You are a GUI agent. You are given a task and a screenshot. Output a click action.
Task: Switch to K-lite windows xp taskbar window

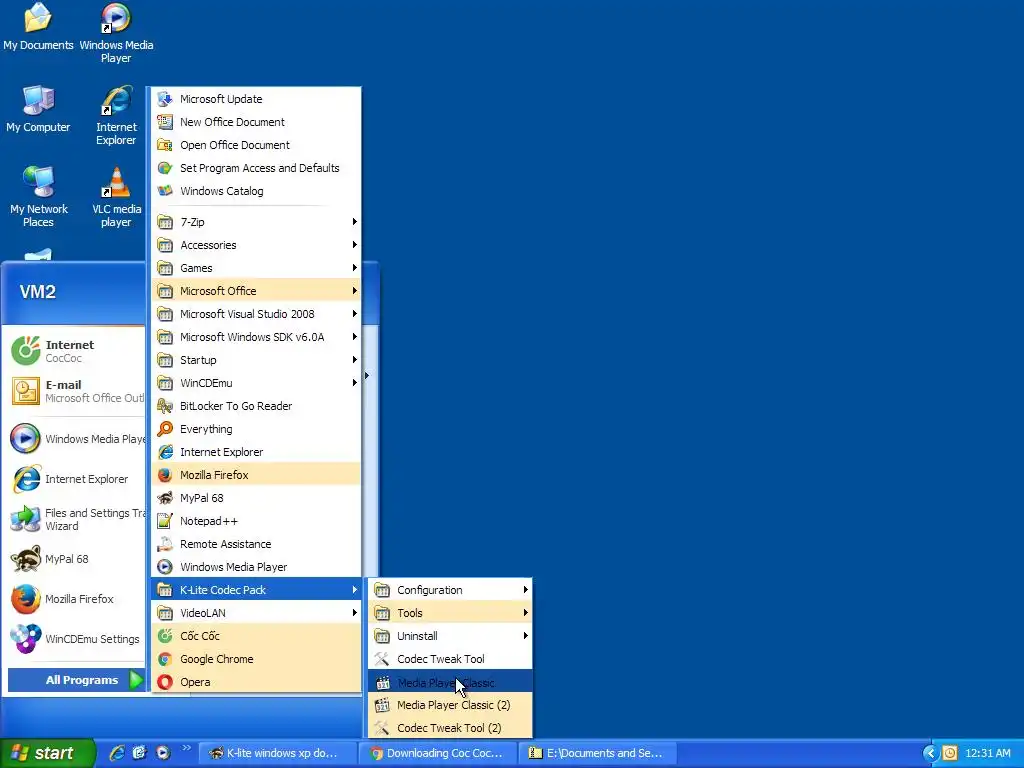(277, 753)
